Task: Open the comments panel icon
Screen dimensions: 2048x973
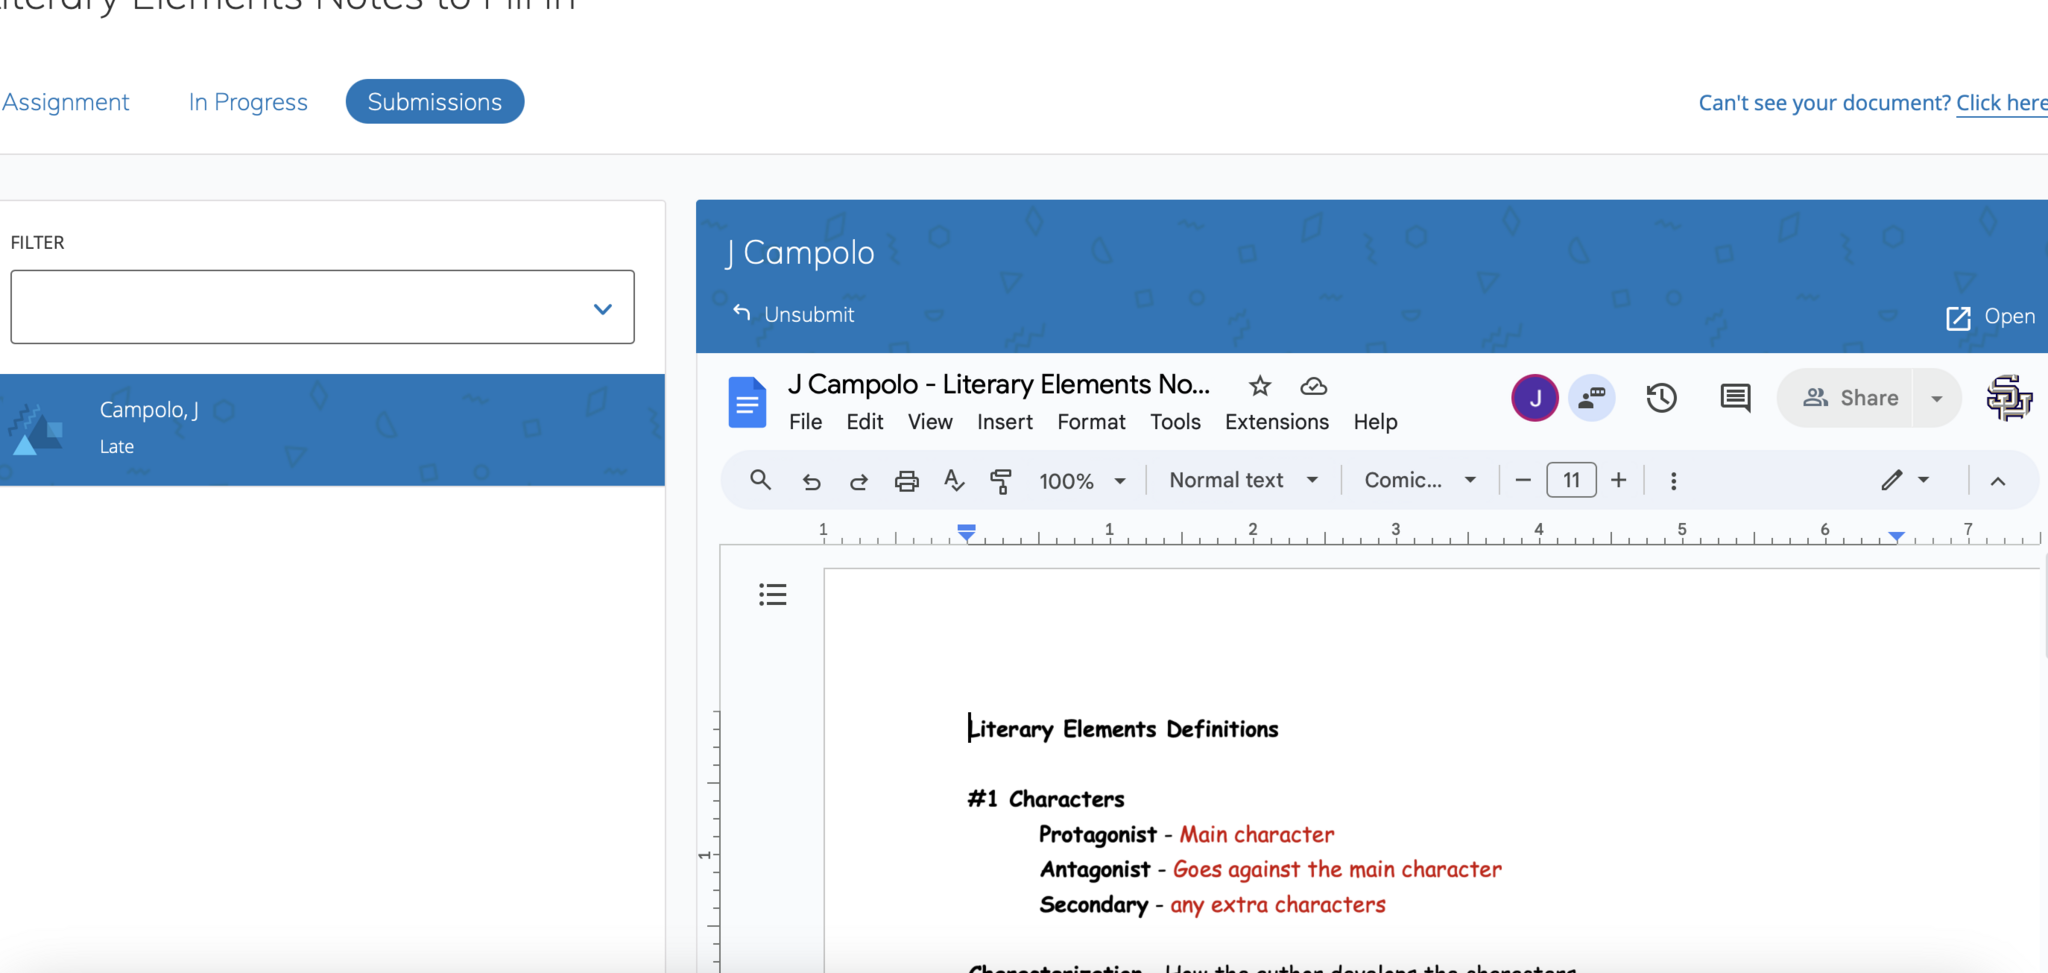Action: 1735,398
